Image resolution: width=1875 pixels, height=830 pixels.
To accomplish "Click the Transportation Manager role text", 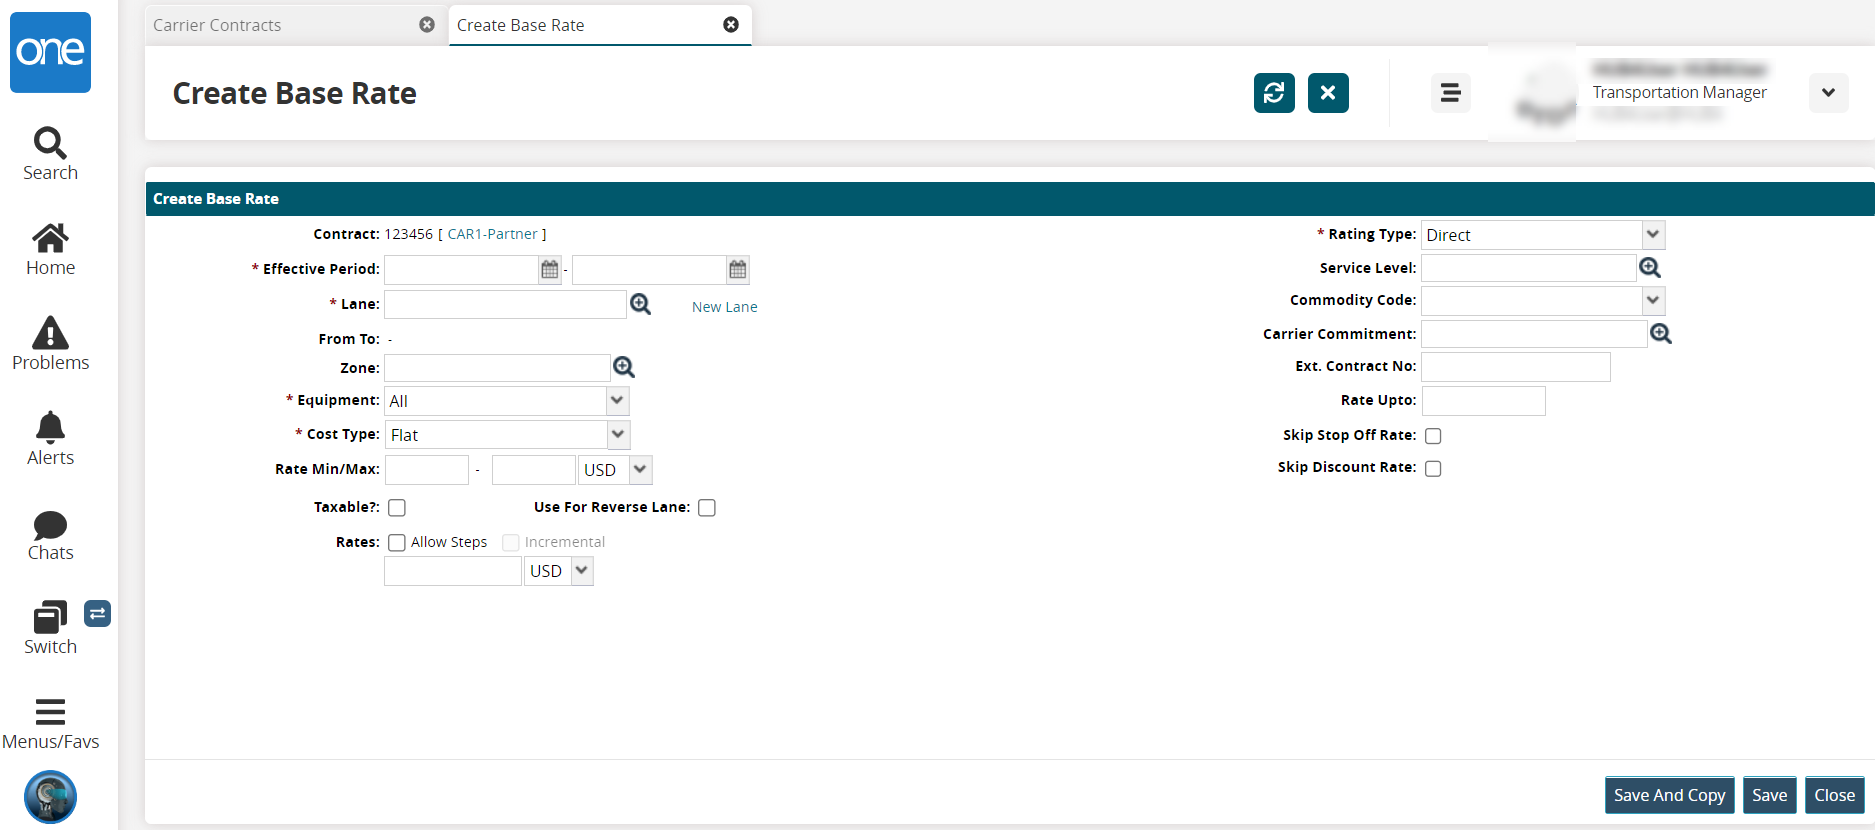I will pos(1680,92).
